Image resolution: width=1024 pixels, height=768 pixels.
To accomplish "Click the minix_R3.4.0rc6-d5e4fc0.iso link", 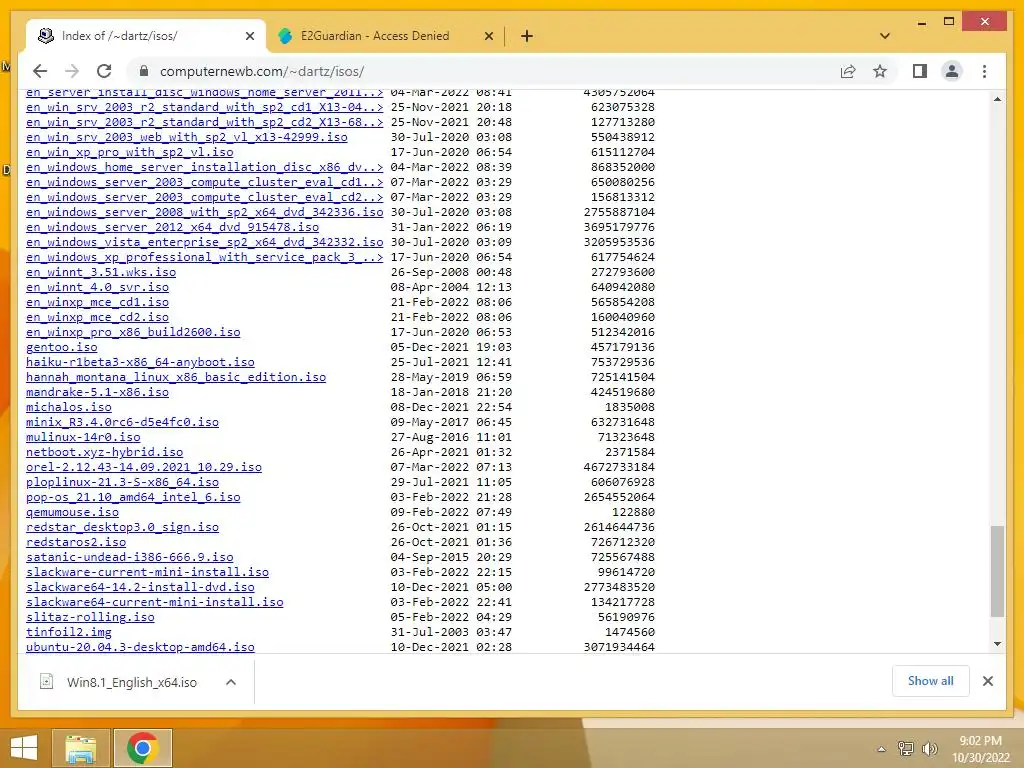I will tap(122, 423).
